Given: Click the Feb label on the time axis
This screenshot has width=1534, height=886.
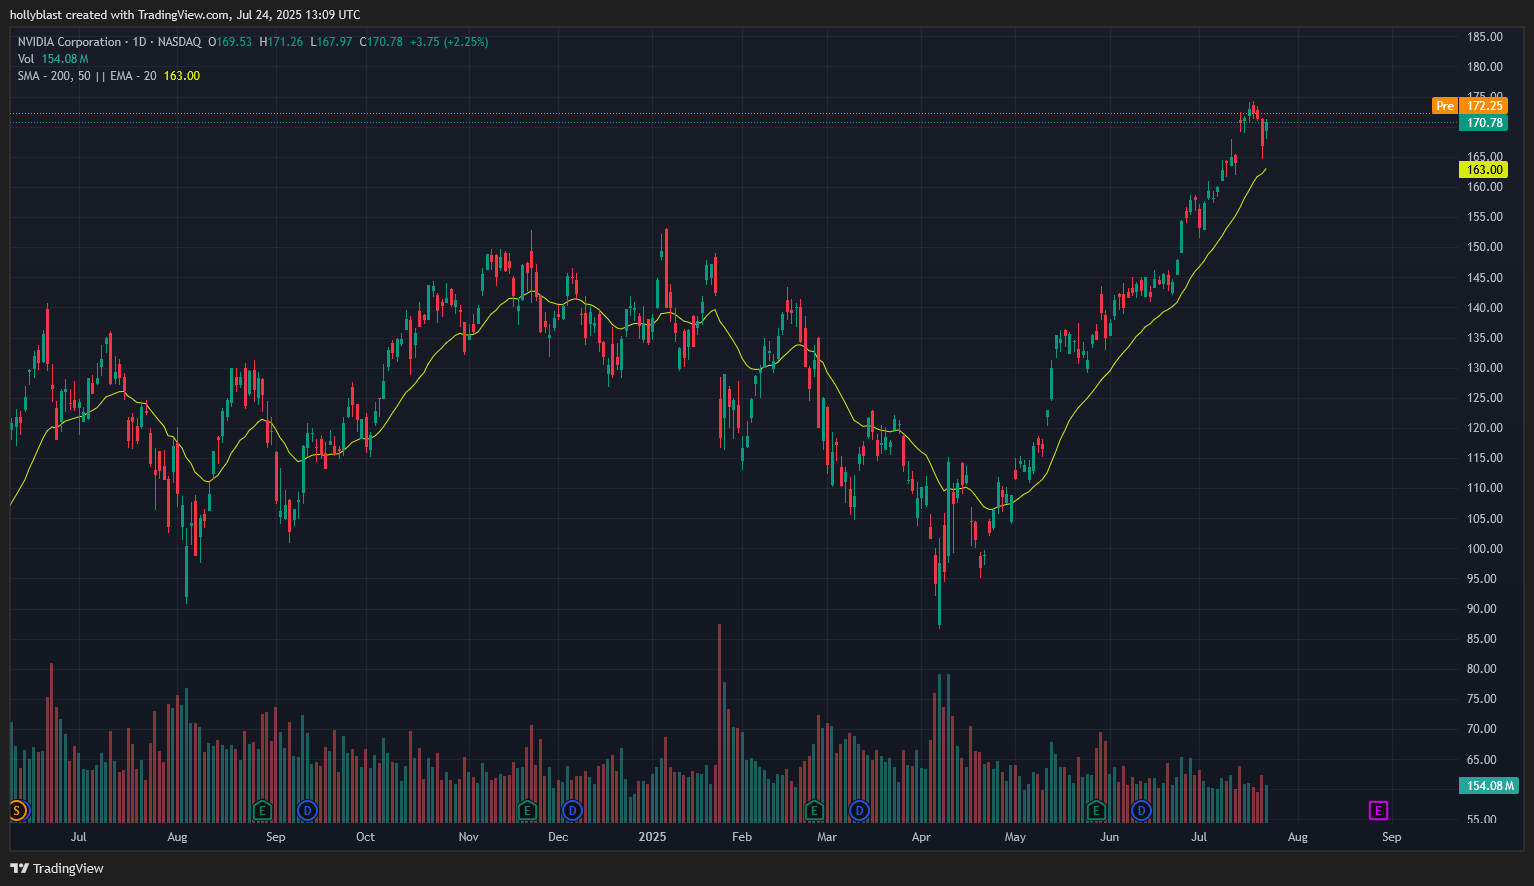Looking at the screenshot, I should (x=741, y=837).
